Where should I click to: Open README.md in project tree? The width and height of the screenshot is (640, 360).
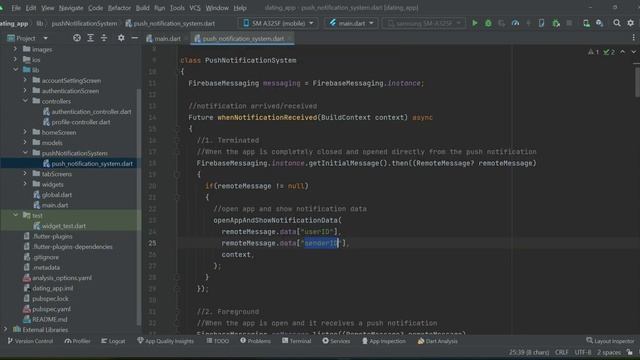[45, 319]
